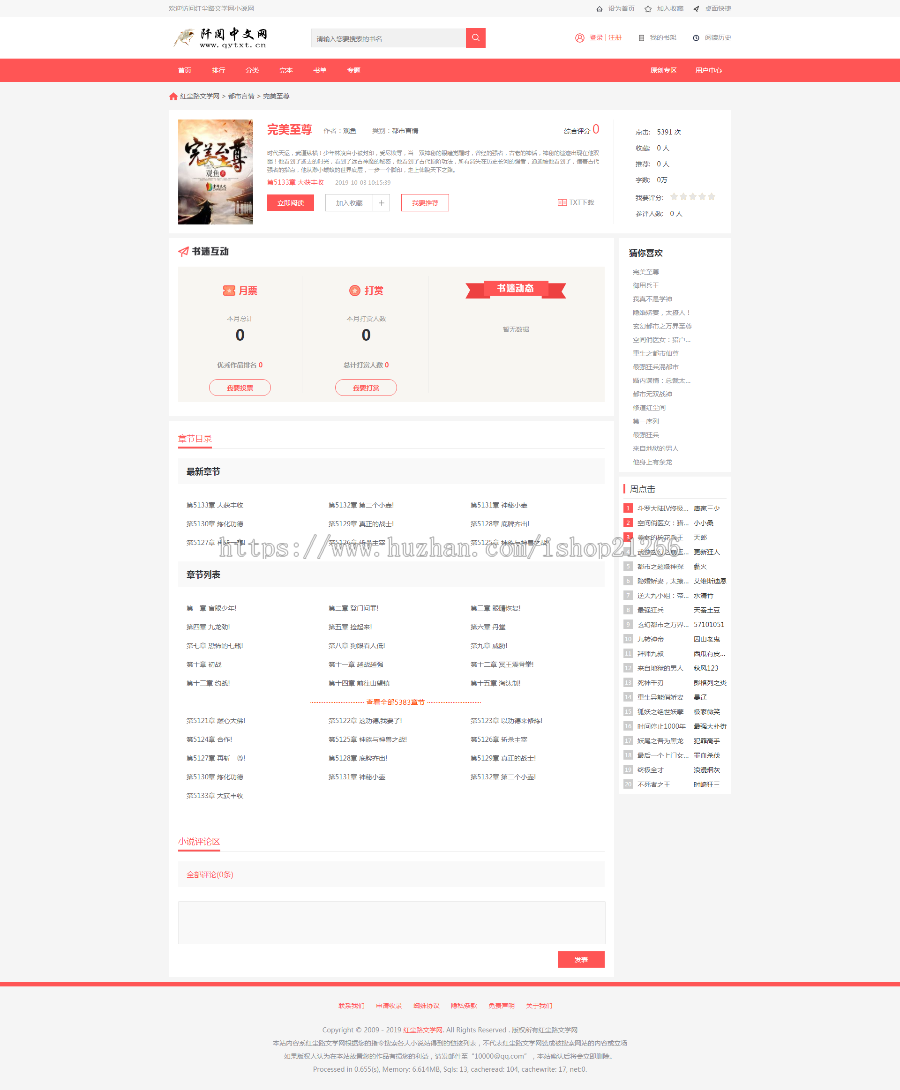Click the bookshelf icon in header

coord(641,38)
